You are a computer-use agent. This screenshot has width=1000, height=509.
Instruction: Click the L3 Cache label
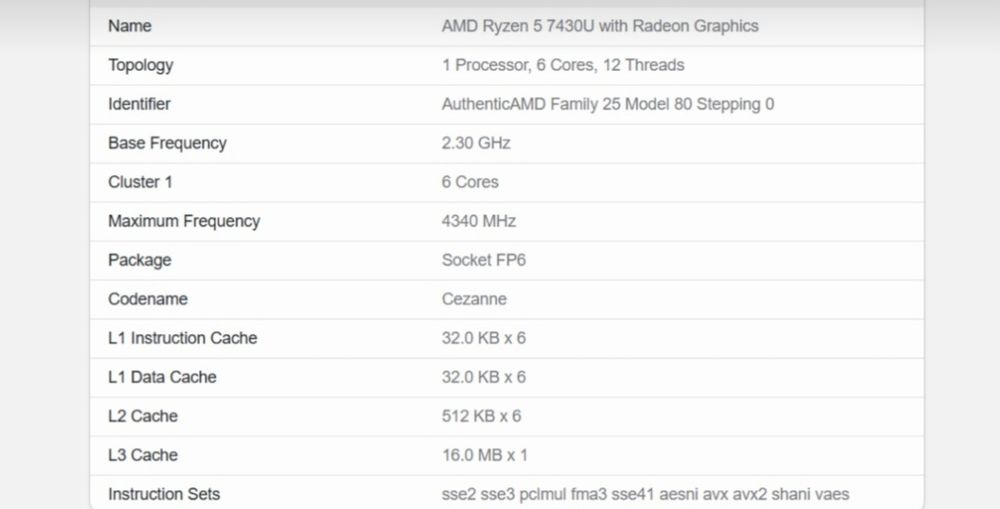[x=143, y=455]
